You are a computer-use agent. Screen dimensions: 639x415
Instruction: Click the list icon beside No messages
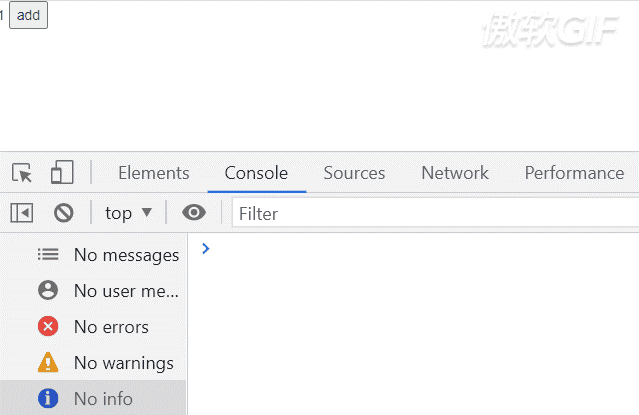48,254
